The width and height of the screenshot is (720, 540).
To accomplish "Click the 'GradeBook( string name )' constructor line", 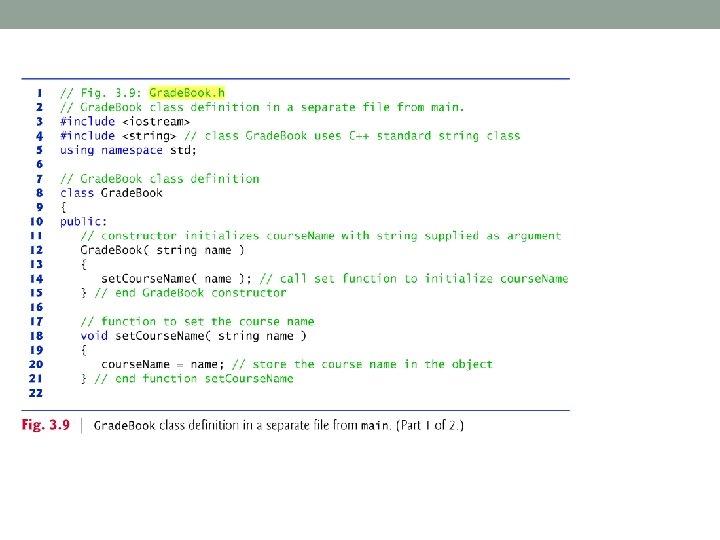I will tap(163, 250).
